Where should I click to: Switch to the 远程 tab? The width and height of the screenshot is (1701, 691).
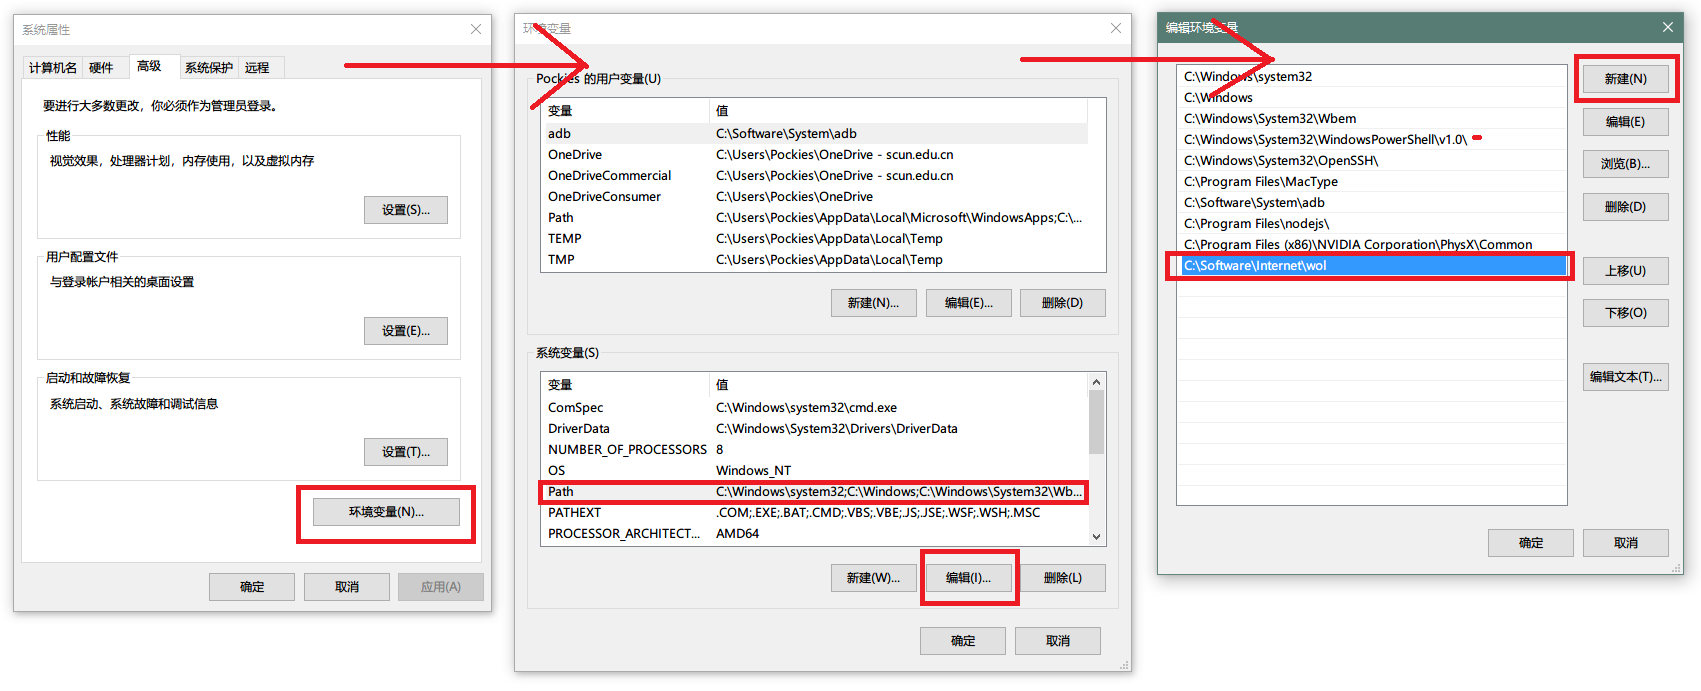click(x=257, y=68)
